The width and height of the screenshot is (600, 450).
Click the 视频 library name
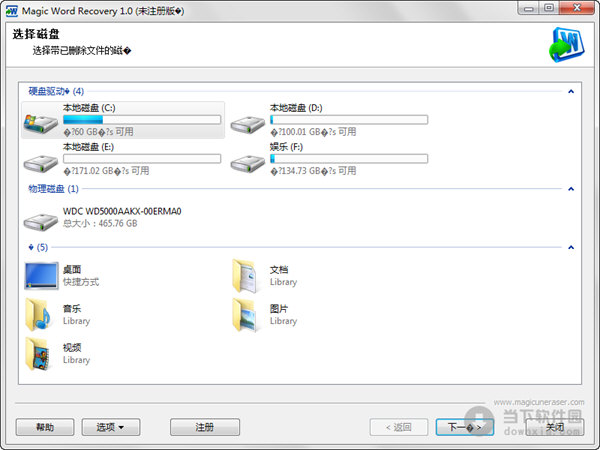pos(72,347)
